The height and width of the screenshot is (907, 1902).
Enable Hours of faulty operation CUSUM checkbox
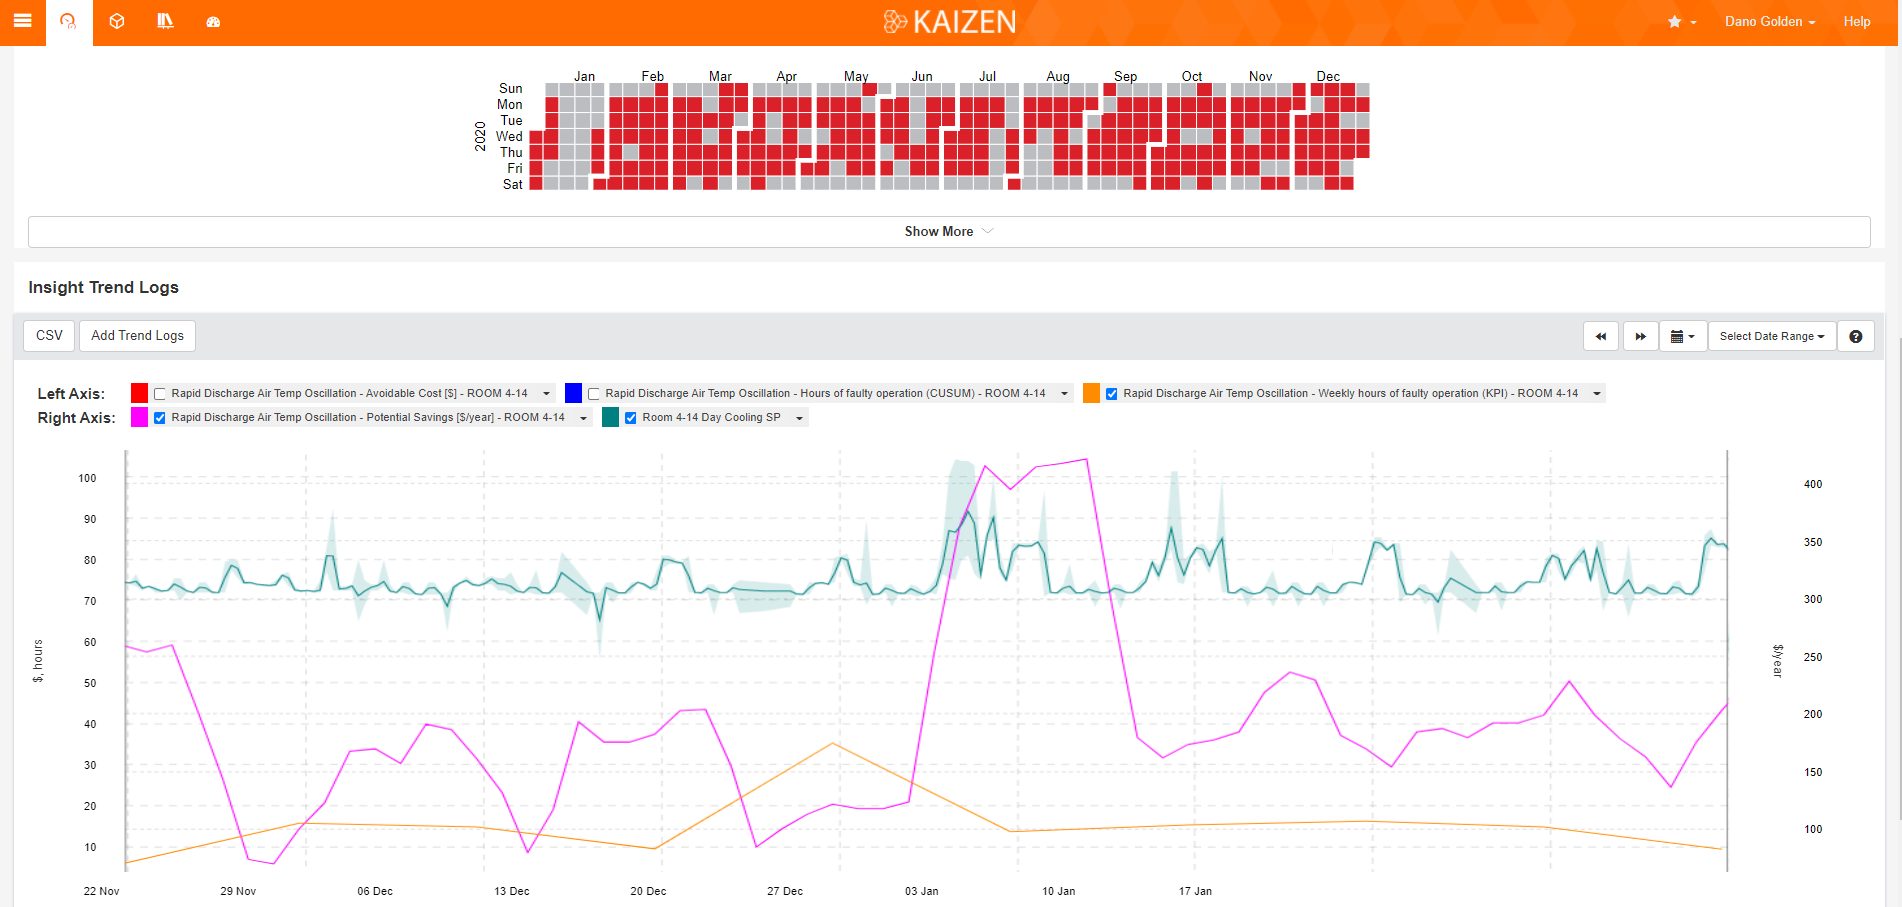(594, 394)
